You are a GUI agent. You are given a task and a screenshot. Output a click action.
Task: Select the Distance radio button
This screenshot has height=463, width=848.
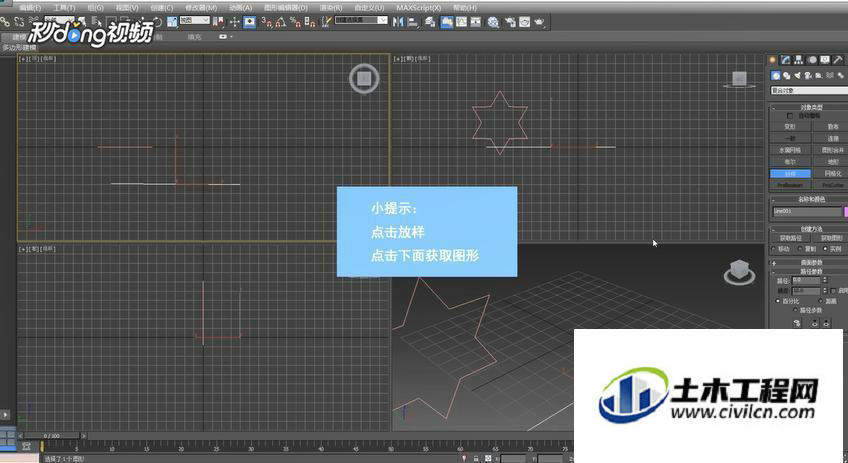820,301
